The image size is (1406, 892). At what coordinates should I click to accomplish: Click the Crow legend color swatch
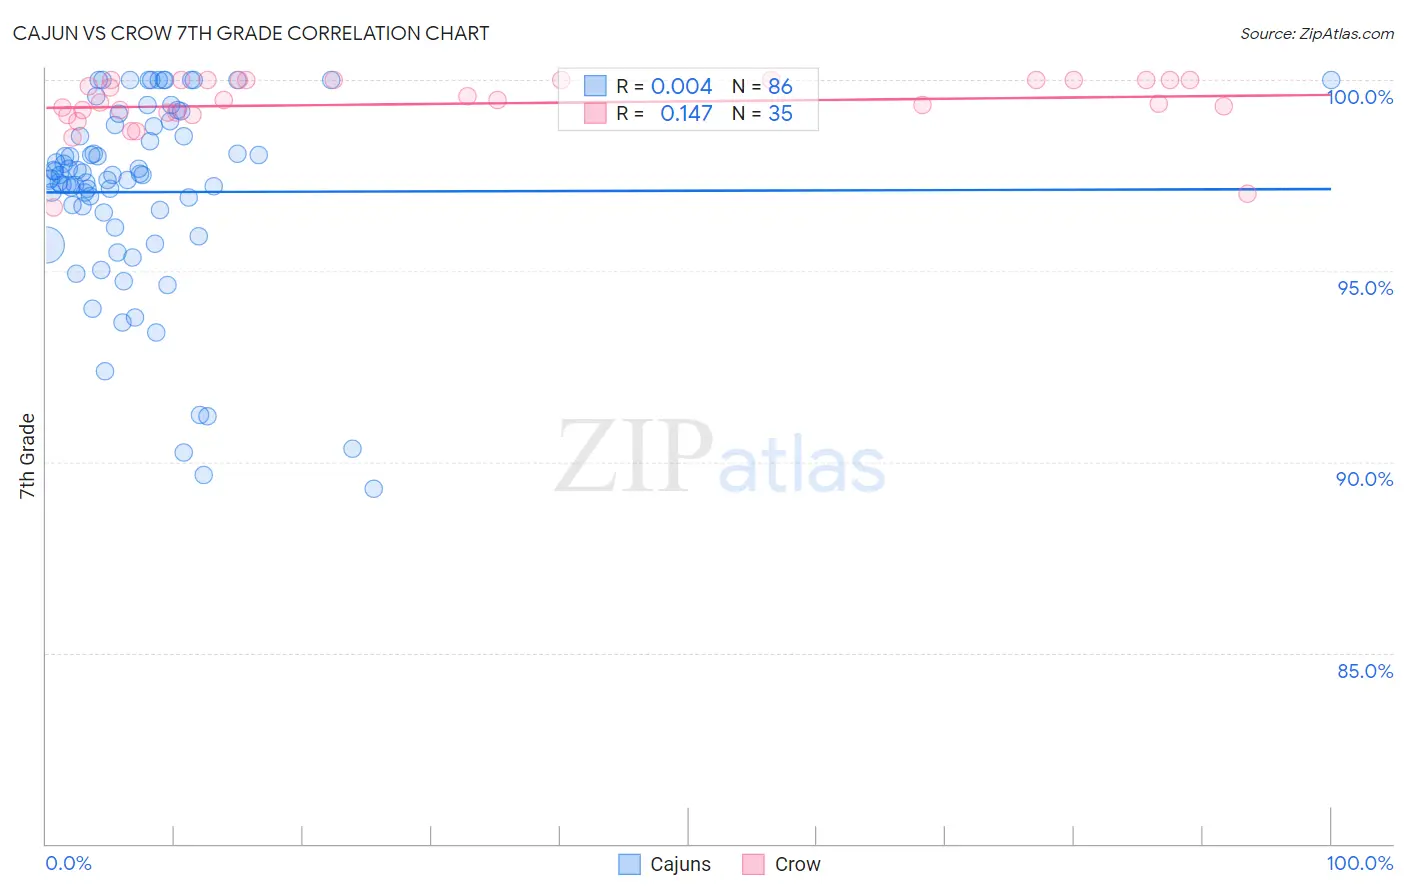pos(753,864)
